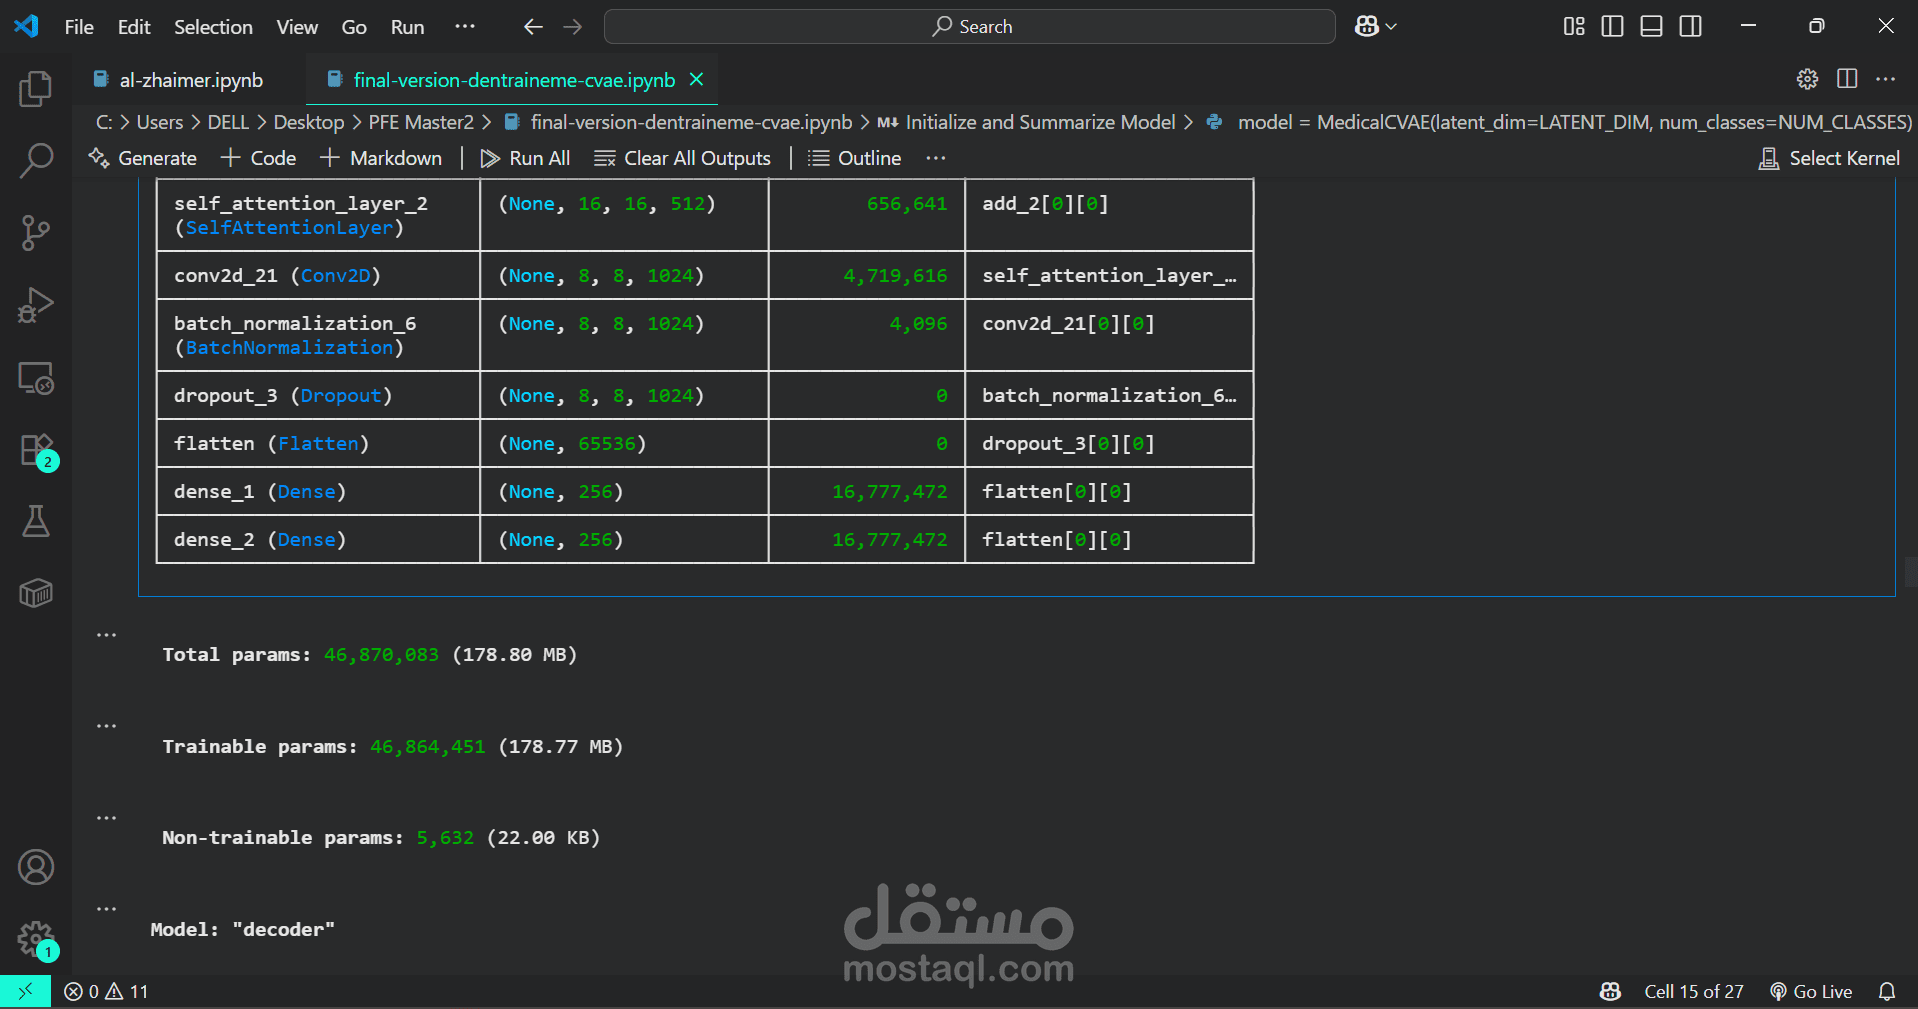
Task: Add a new Markdown cell
Action: point(381,158)
